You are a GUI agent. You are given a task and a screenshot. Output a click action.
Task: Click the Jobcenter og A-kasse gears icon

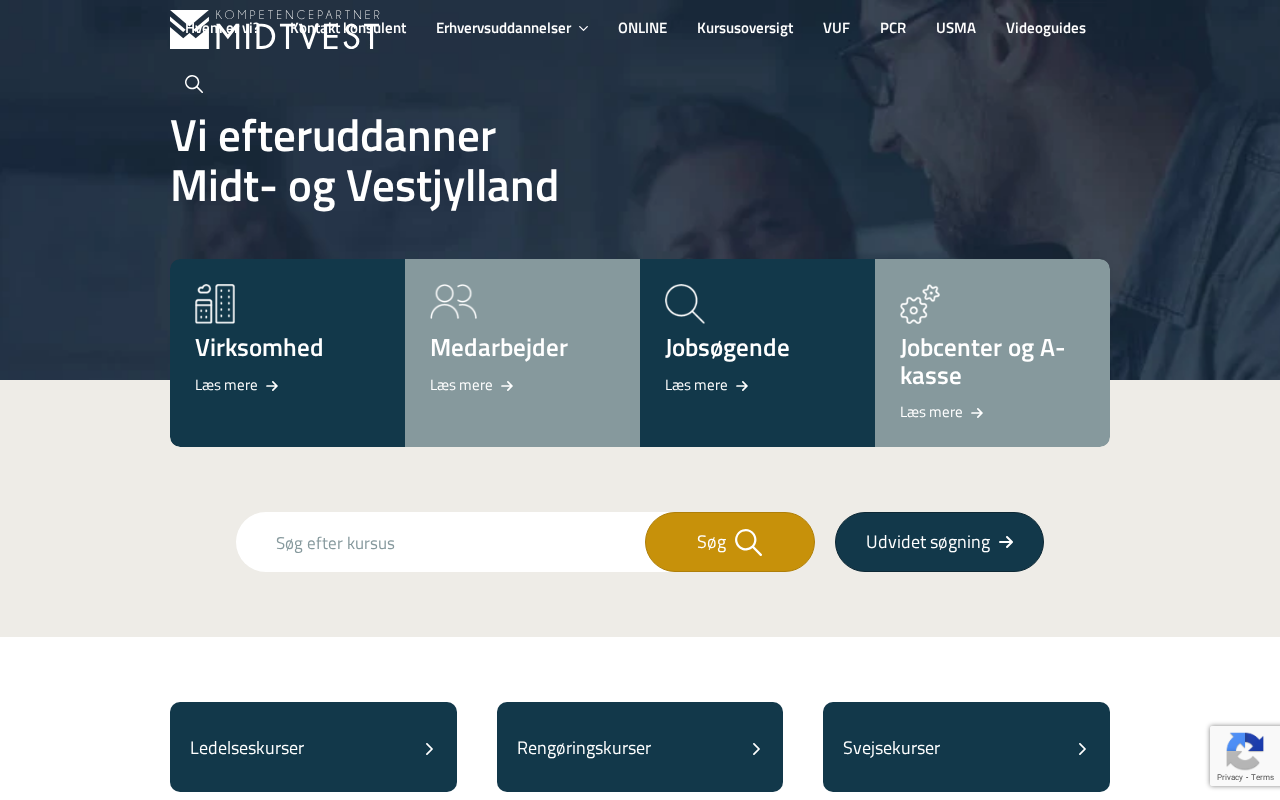[920, 304]
